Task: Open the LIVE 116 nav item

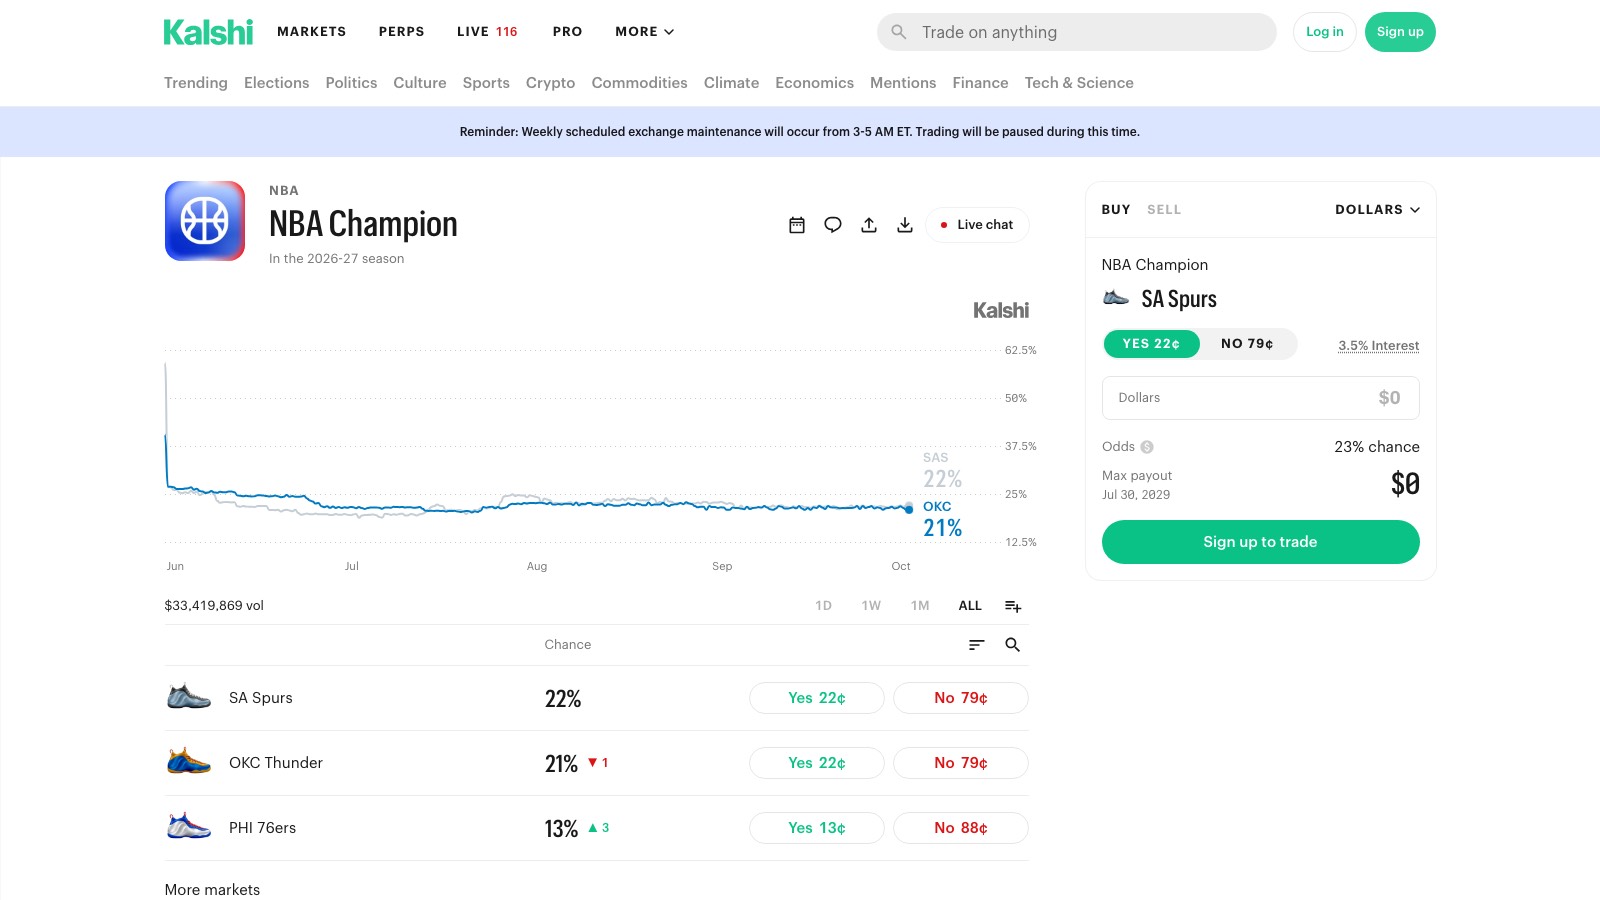Action: (487, 32)
